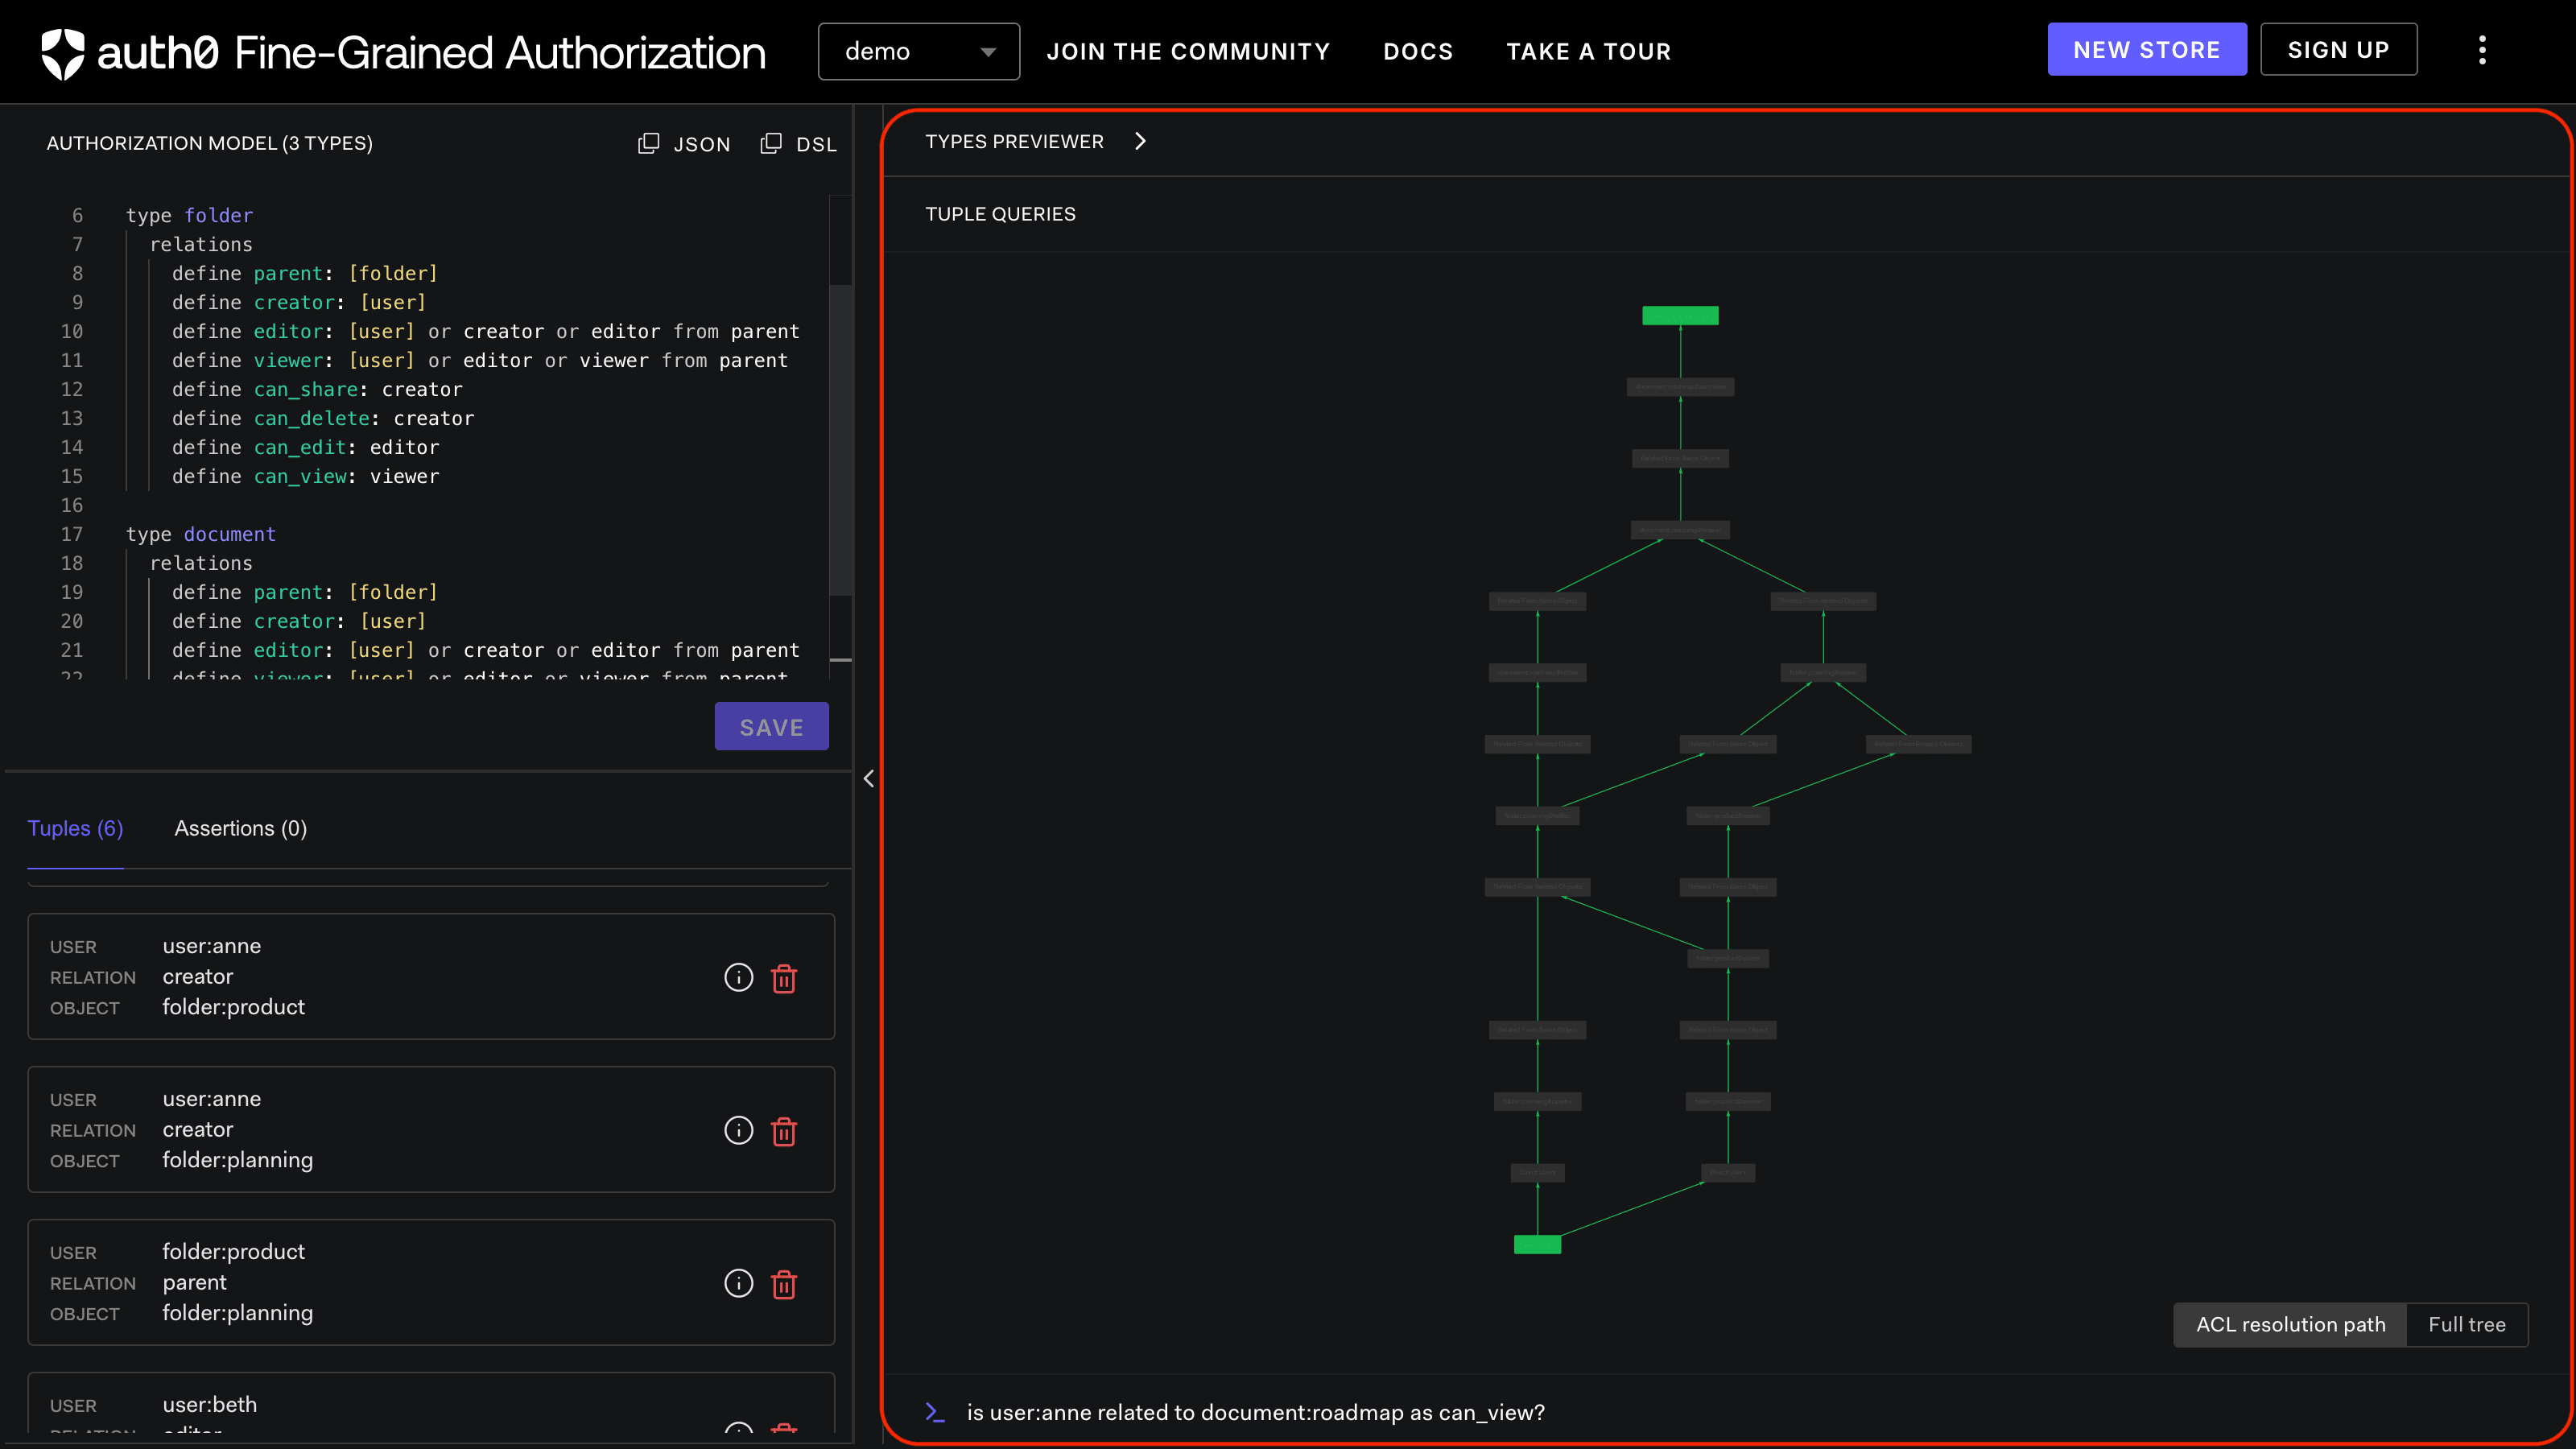Image resolution: width=2576 pixels, height=1449 pixels.
Task: Collapse the left panel with the chevron
Action: (868, 778)
